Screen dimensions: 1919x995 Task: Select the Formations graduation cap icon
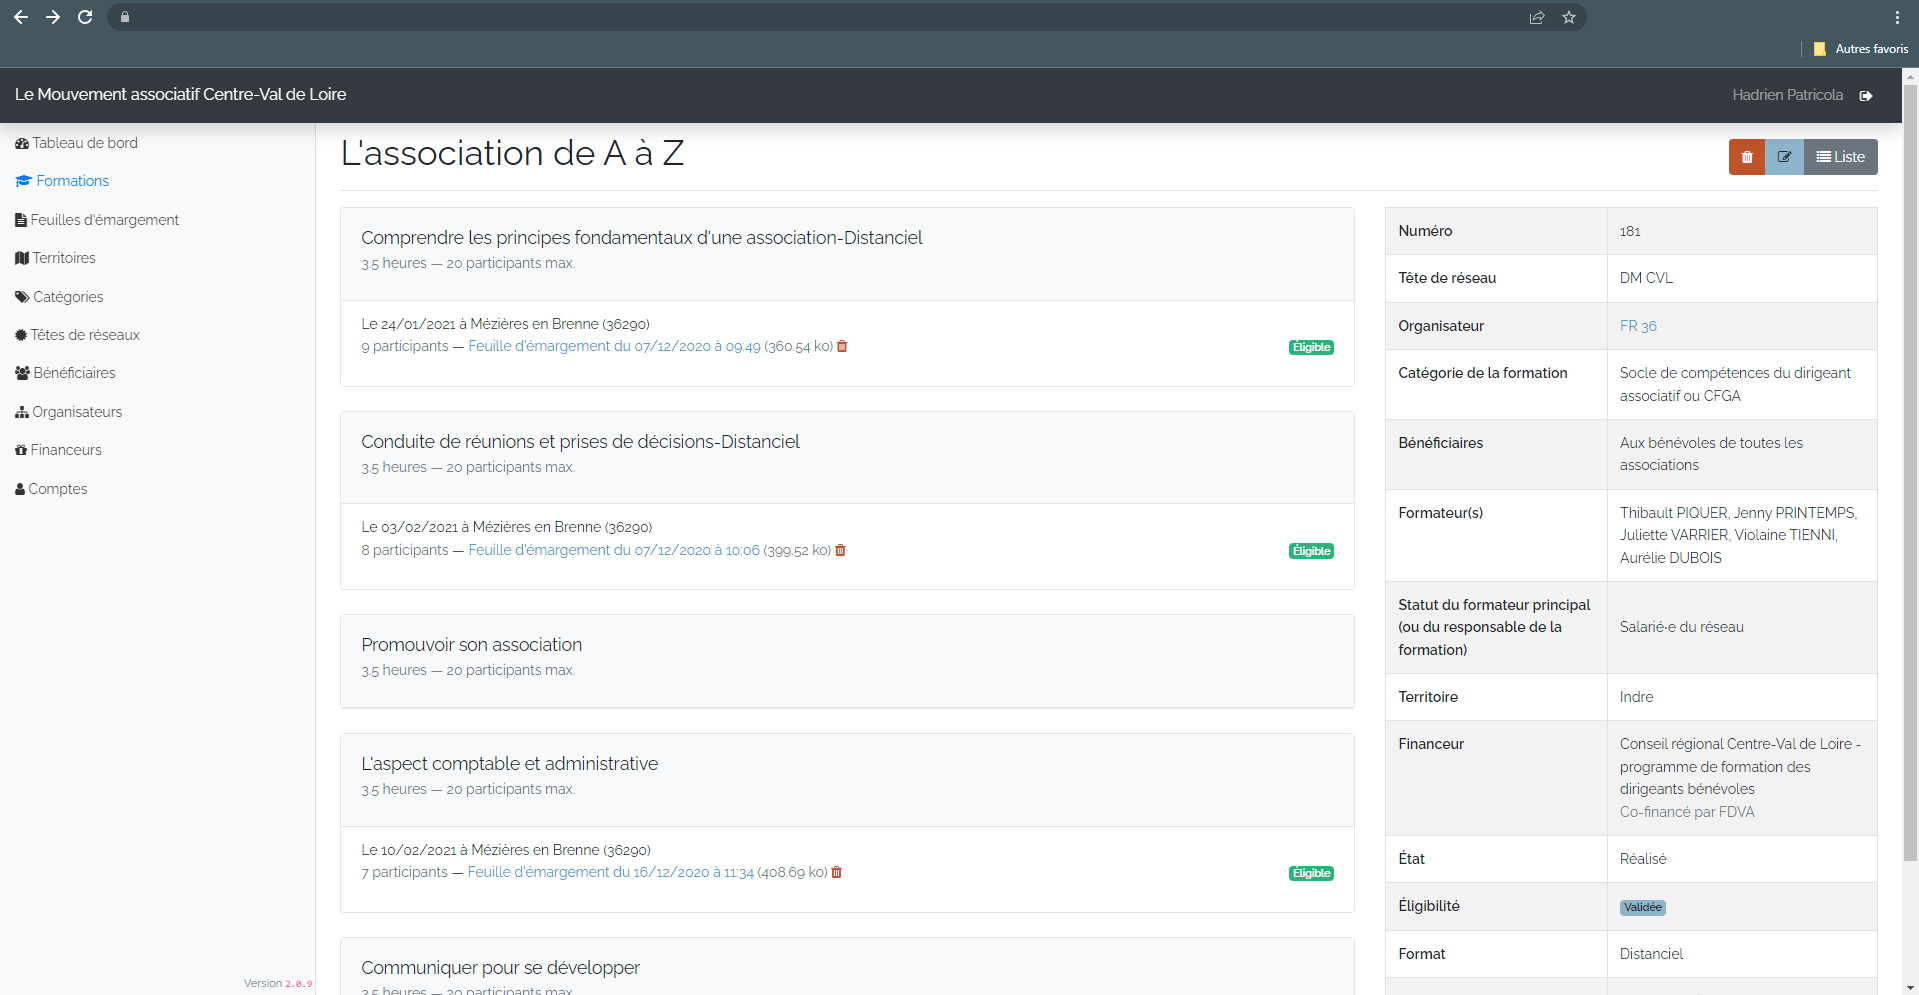point(21,181)
